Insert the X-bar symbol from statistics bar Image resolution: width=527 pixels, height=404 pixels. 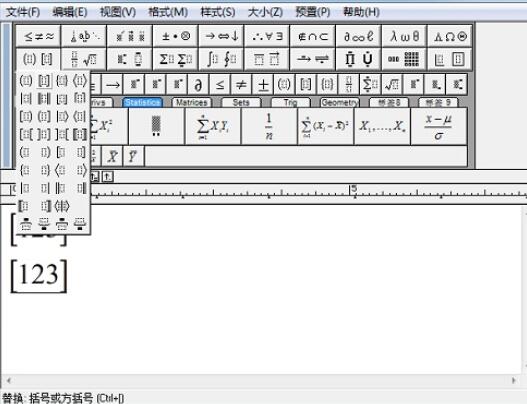point(113,156)
